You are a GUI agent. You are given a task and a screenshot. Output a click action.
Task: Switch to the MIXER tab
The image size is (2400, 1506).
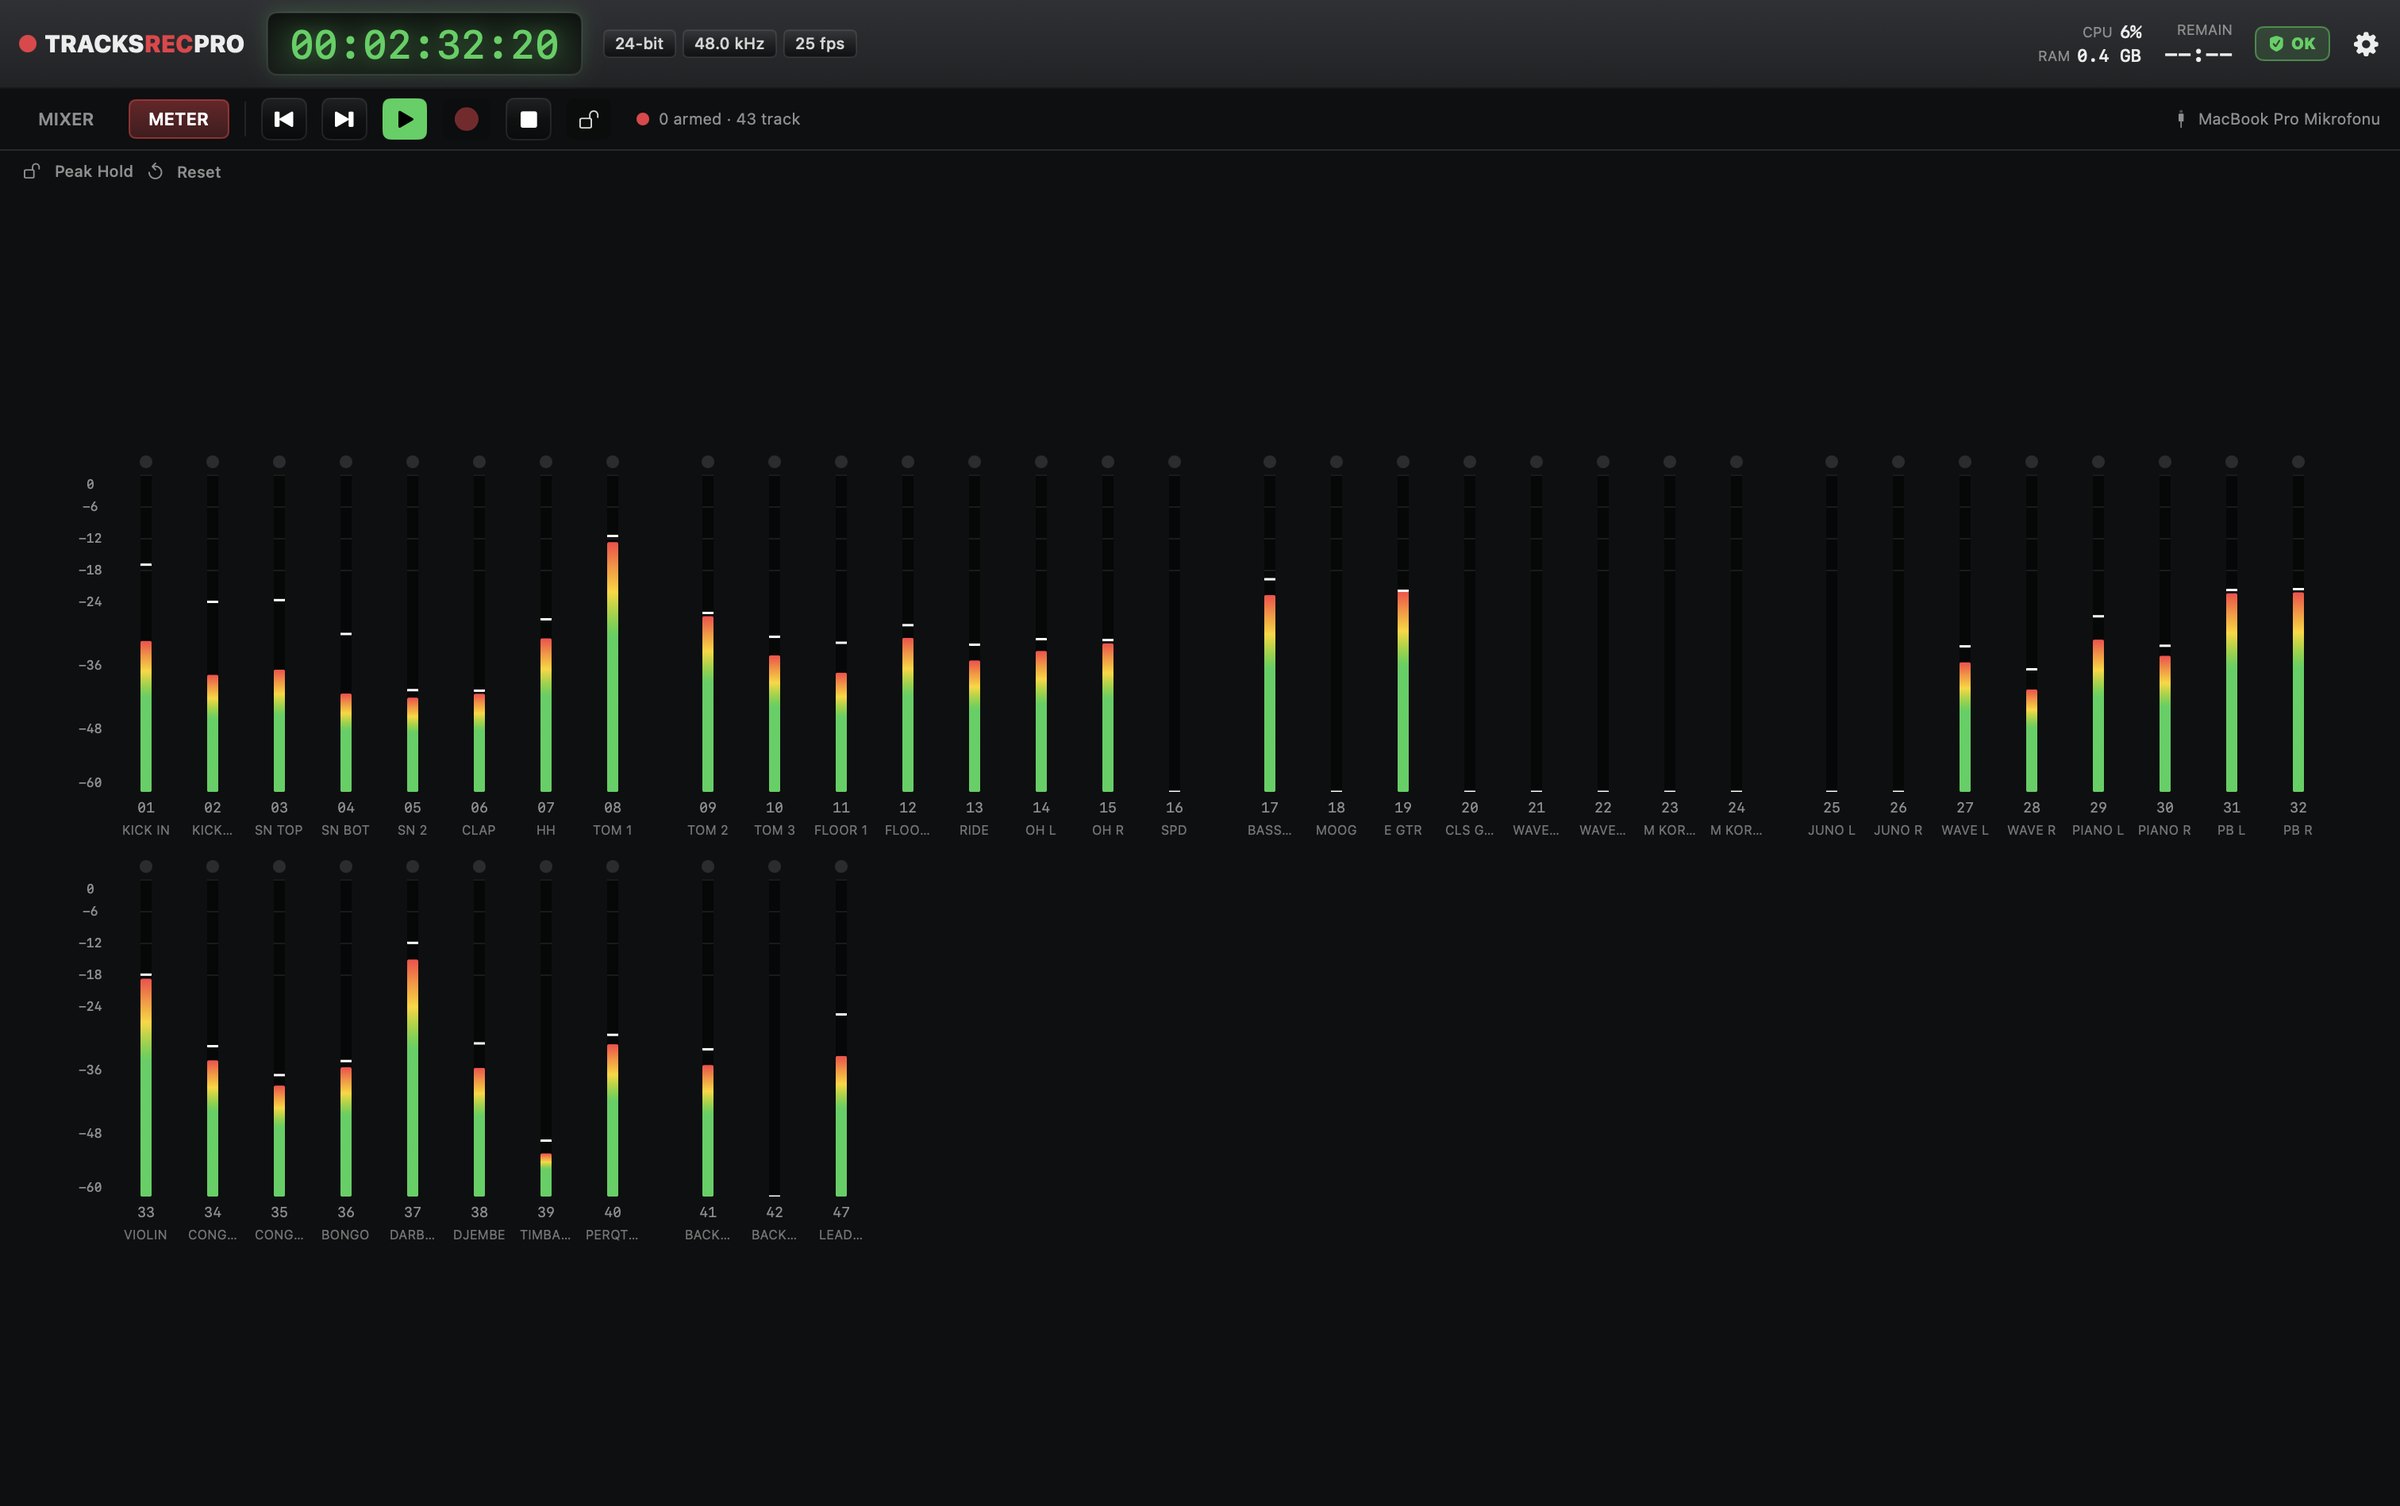coord(66,119)
